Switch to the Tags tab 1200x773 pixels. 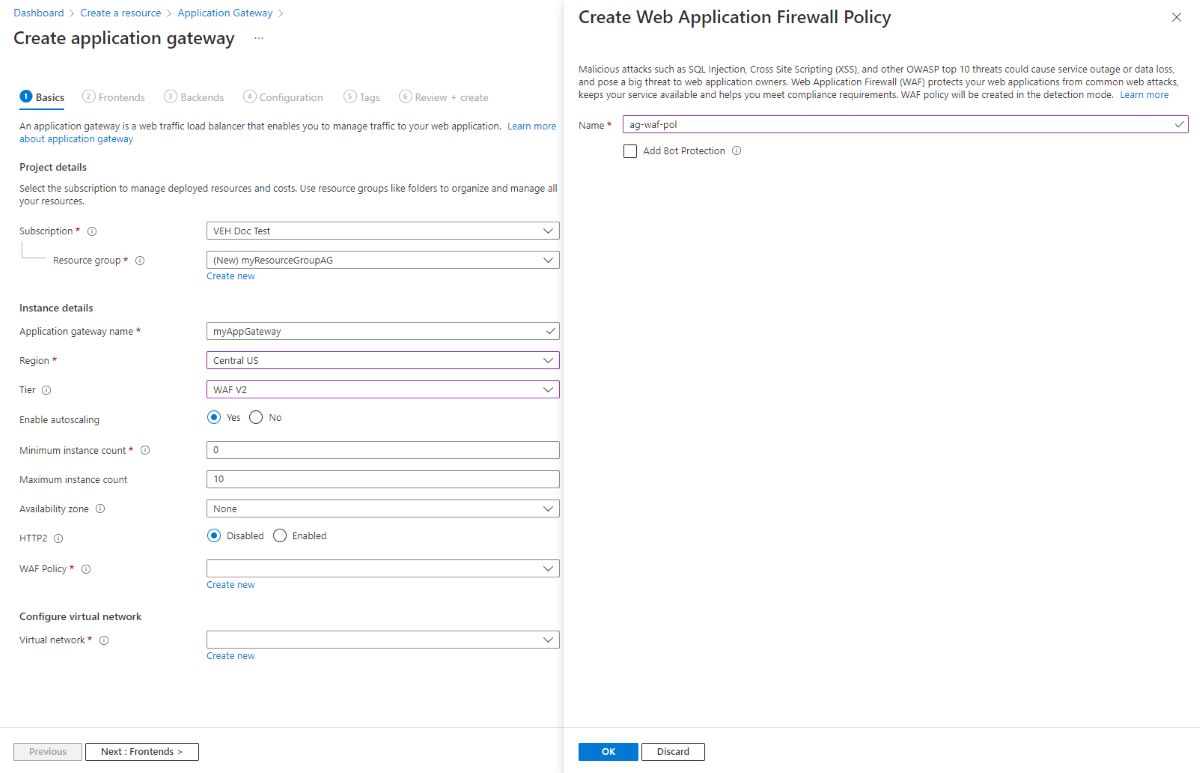361,97
